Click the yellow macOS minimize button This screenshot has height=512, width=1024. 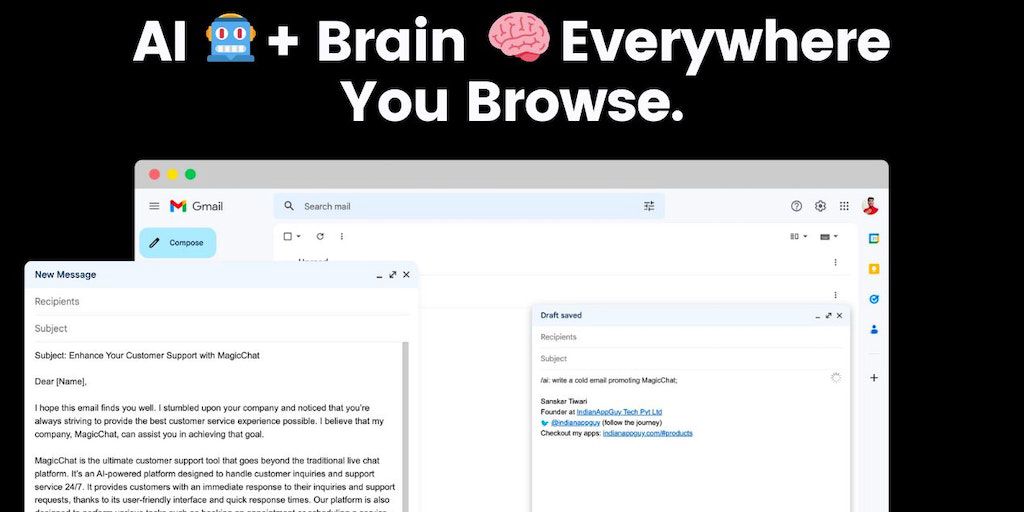click(x=172, y=174)
